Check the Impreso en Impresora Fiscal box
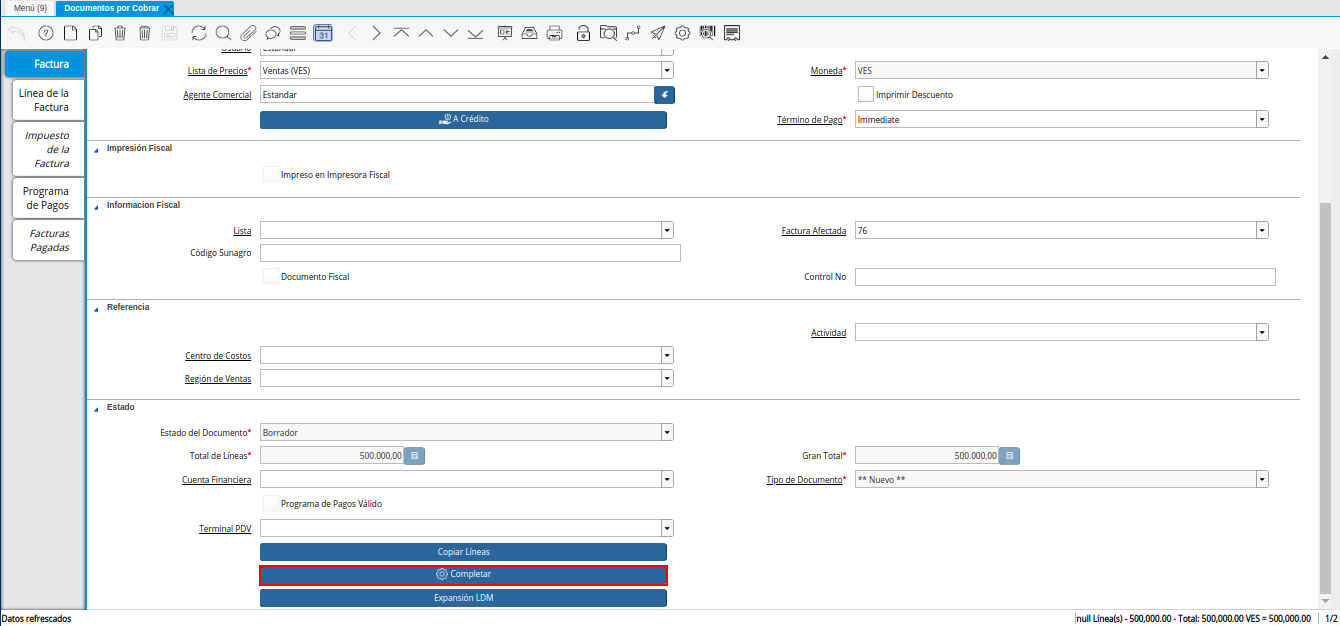Viewport: 1340px width, 626px height. tap(271, 174)
